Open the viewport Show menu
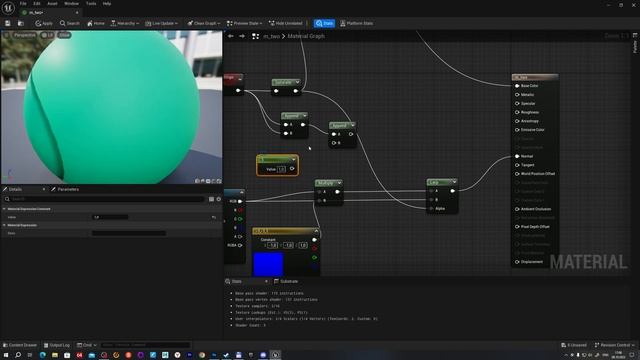 pos(64,35)
